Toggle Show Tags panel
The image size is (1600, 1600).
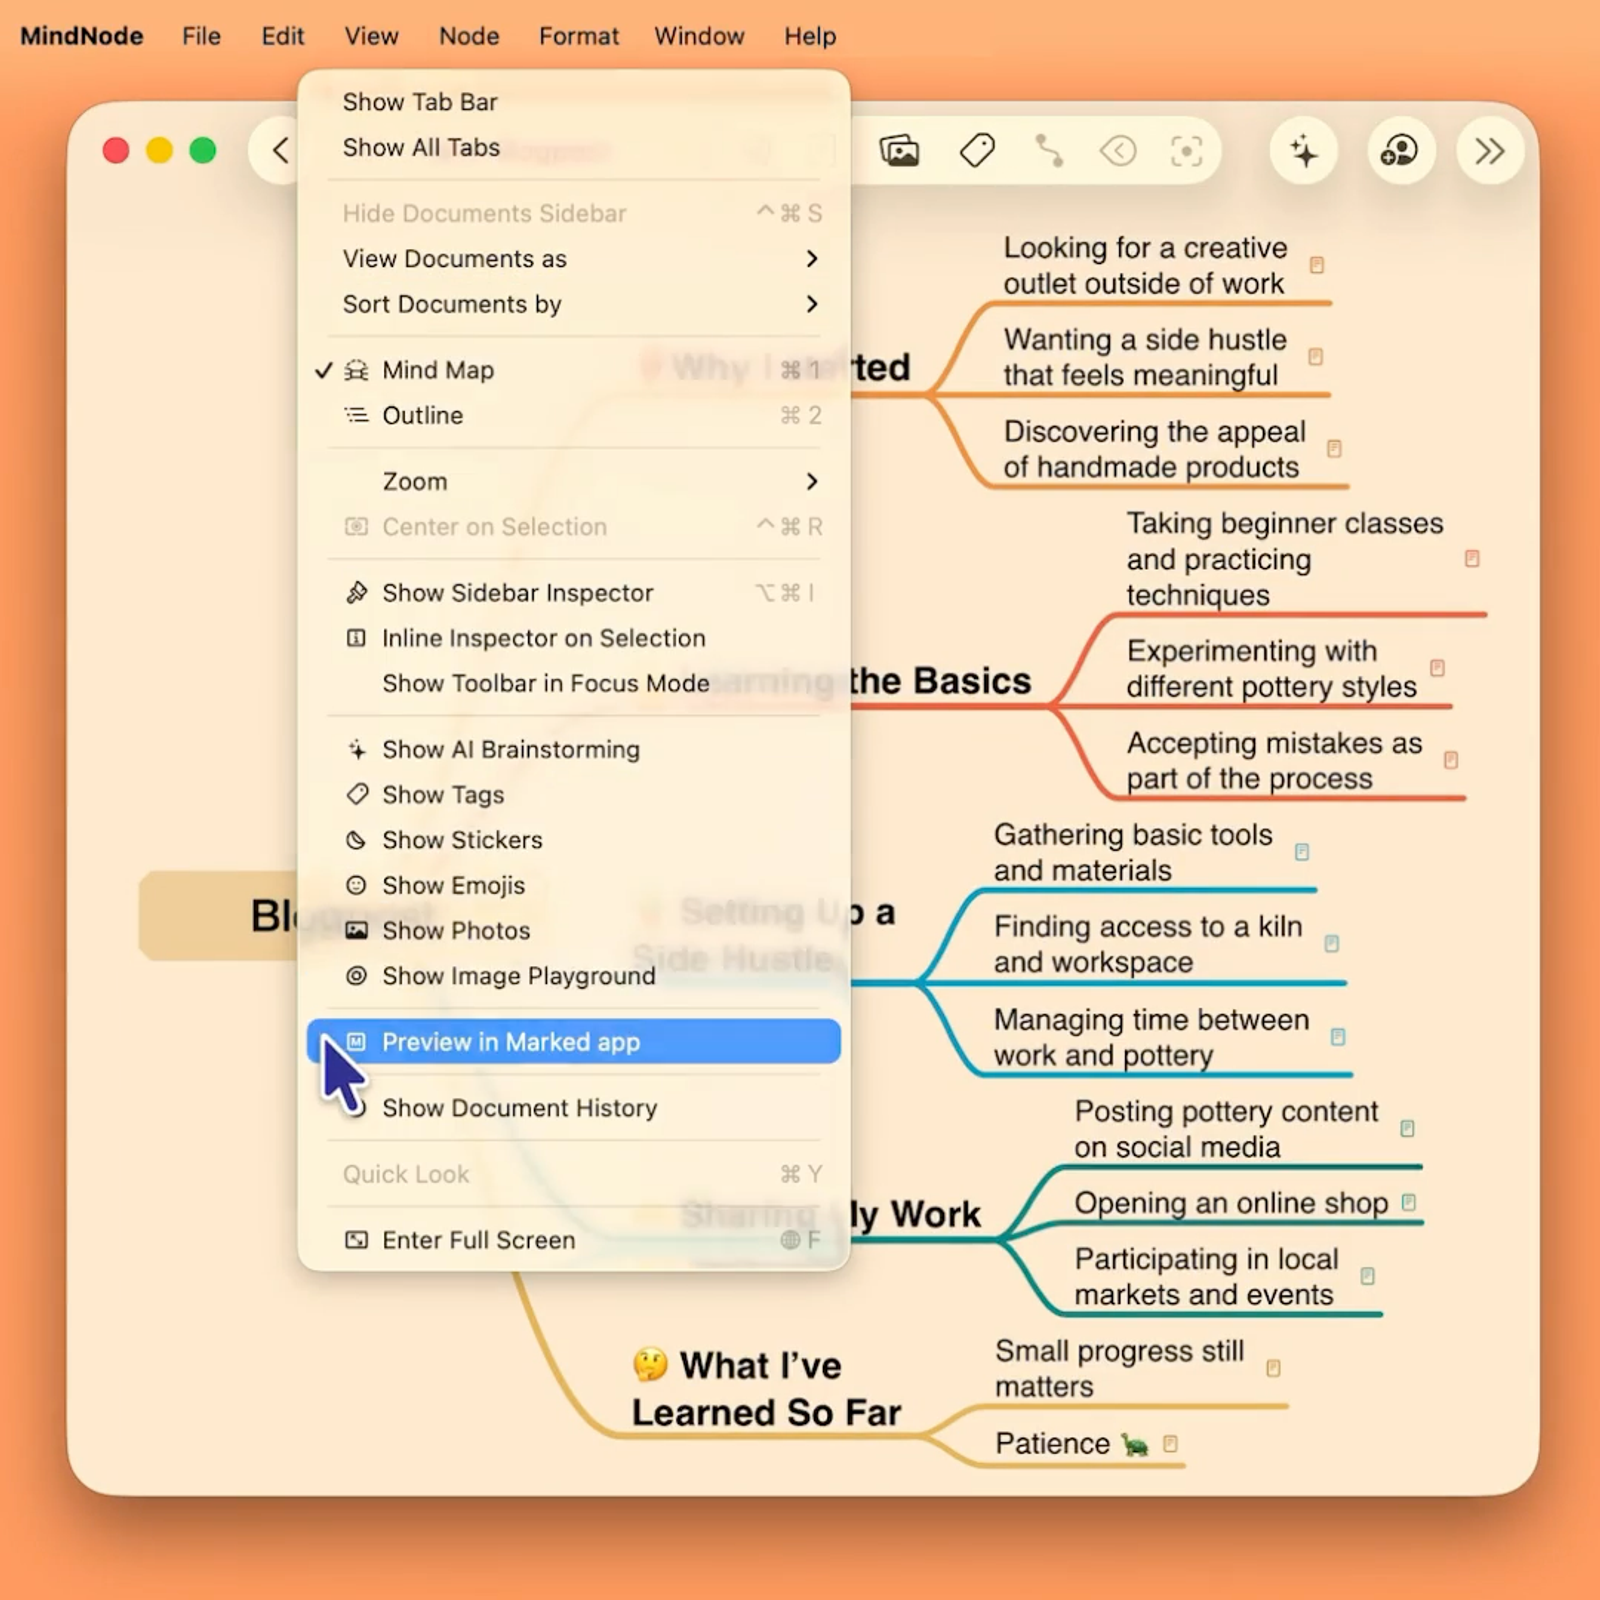pyautogui.click(x=573, y=795)
